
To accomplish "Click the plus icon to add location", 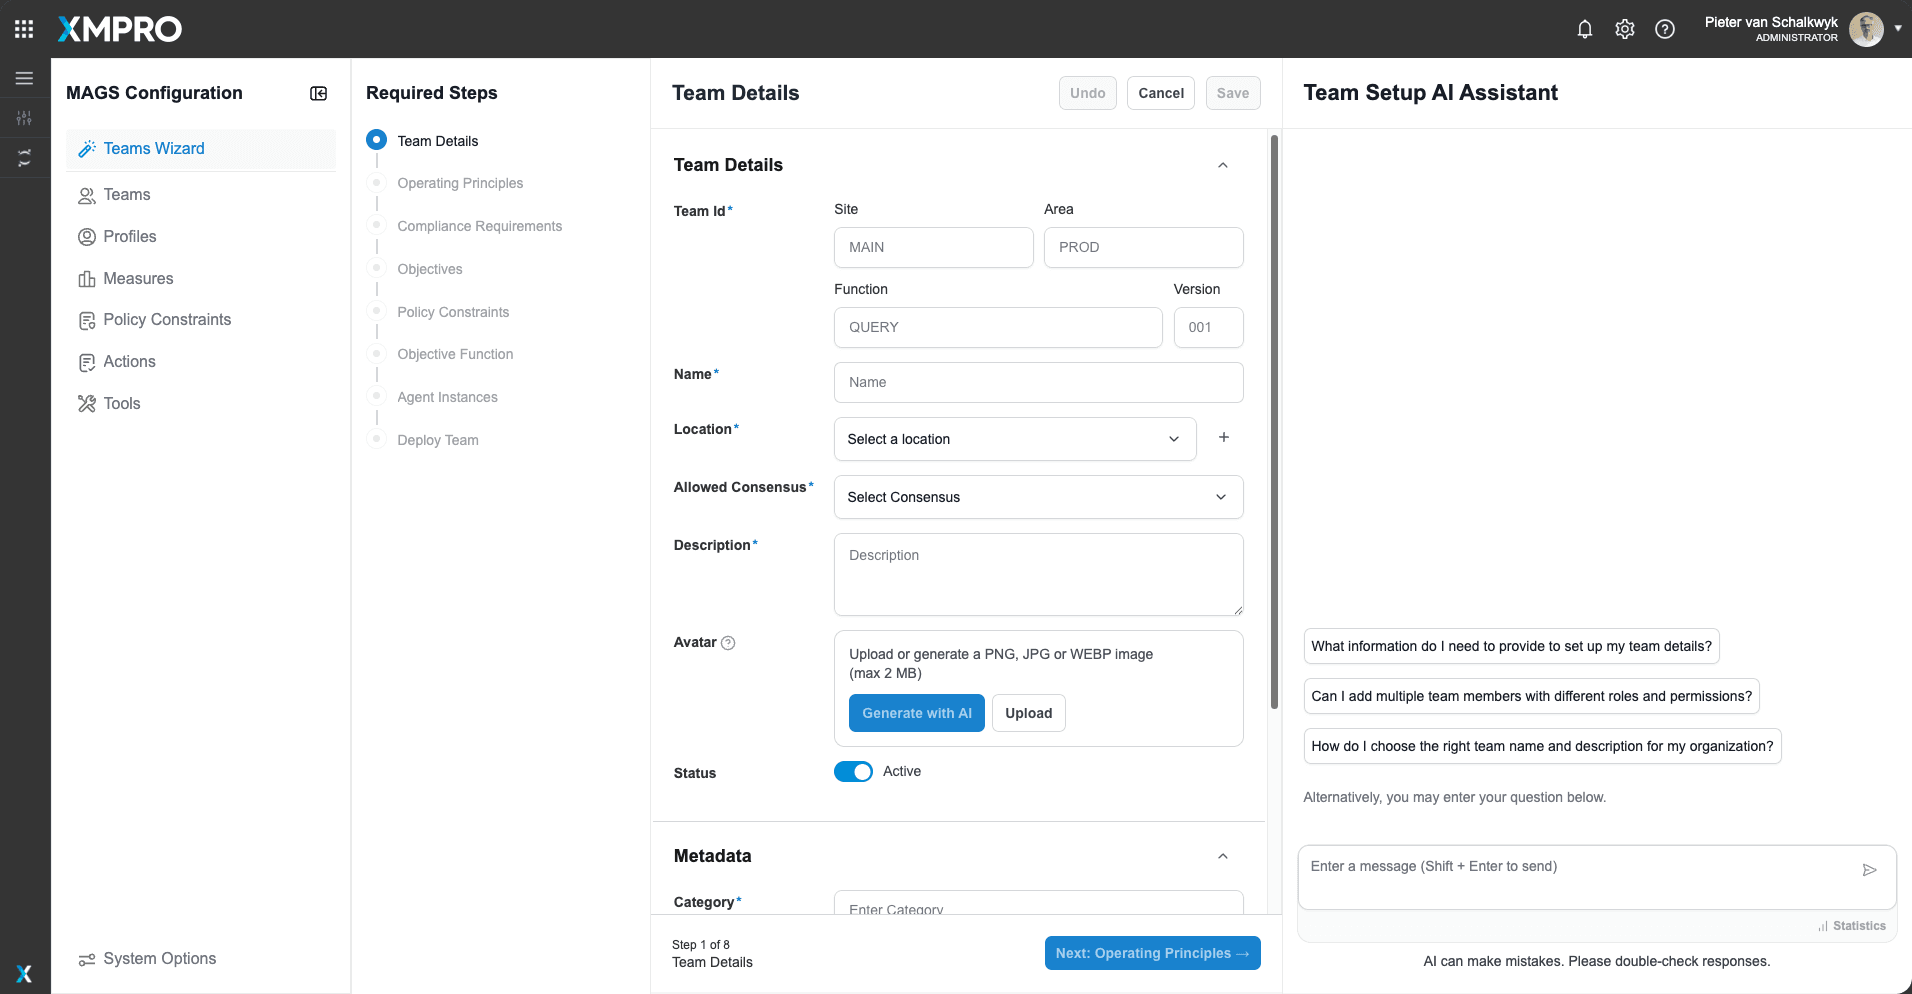I will (x=1224, y=437).
